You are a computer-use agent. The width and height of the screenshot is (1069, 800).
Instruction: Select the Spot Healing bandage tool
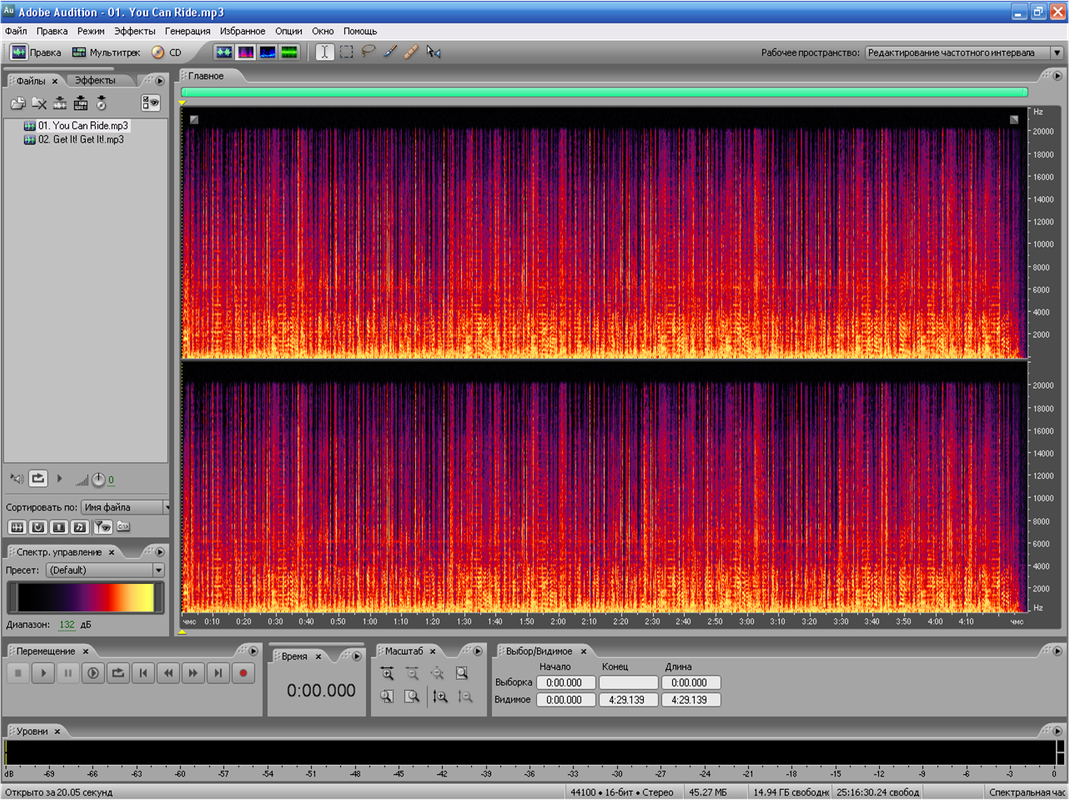[411, 52]
